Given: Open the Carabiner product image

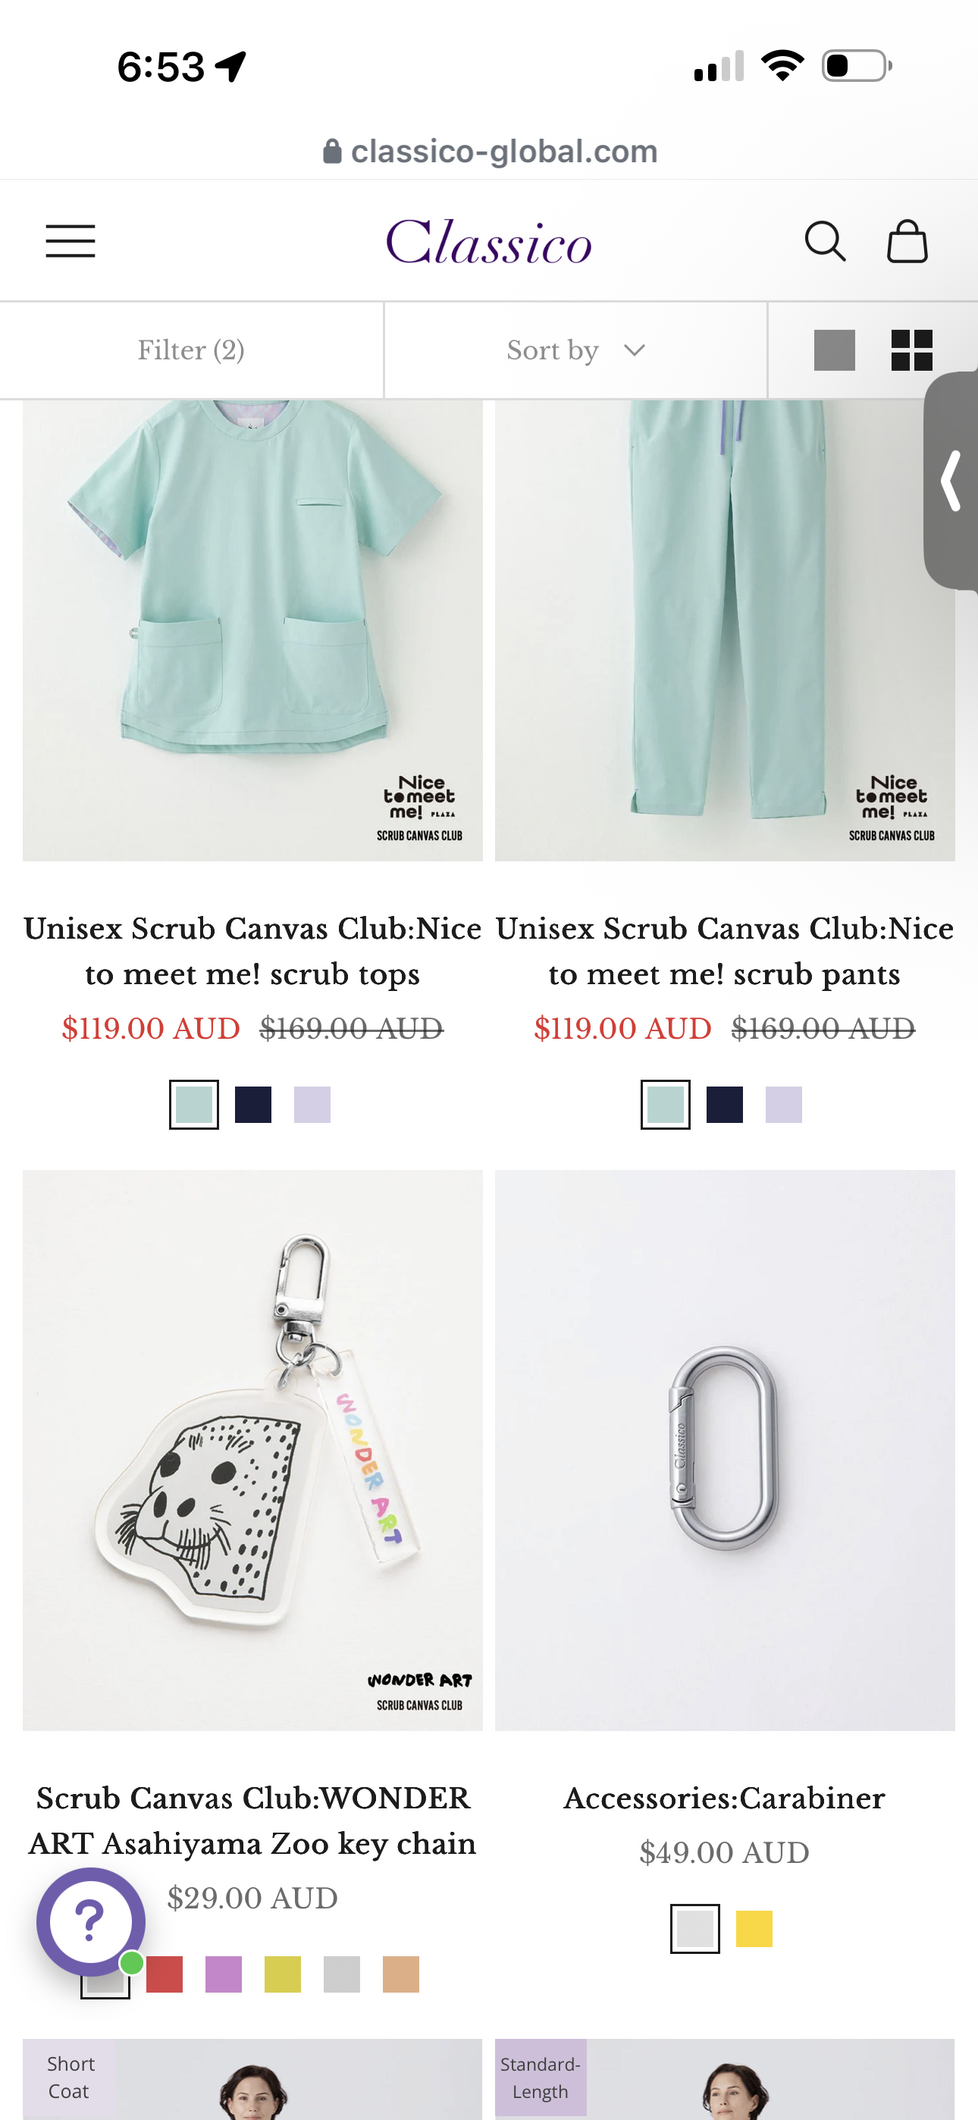Looking at the screenshot, I should [725, 1450].
